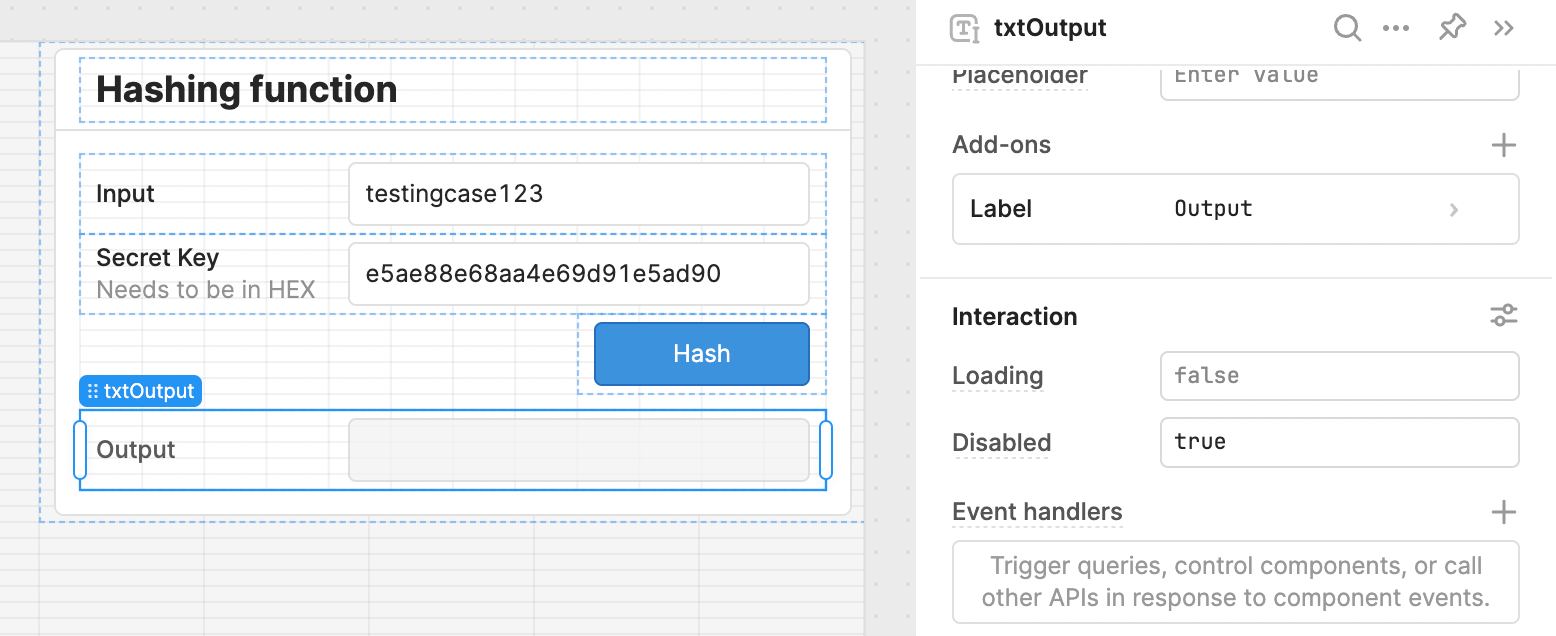Edit the Disabled field set to true

[1339, 442]
